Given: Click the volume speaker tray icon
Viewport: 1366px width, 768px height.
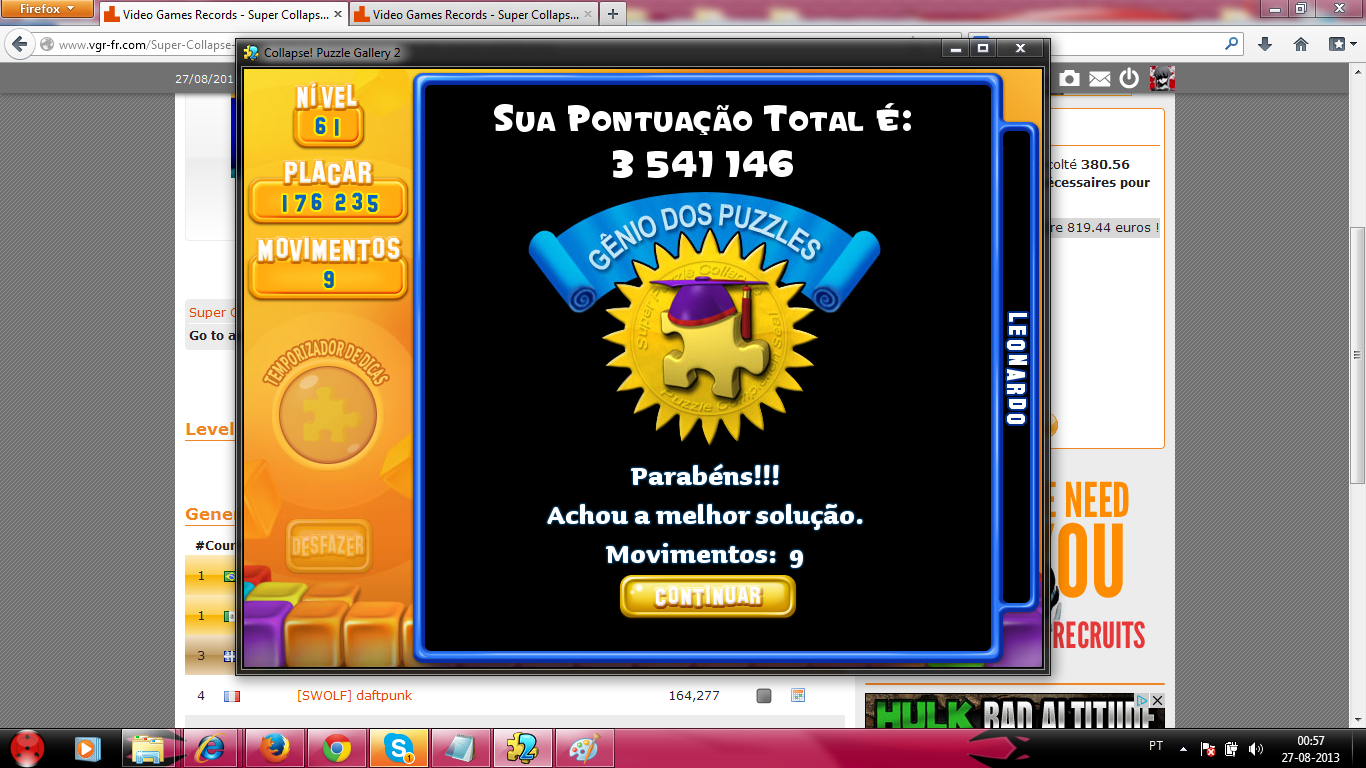Looking at the screenshot, I should (x=1255, y=748).
